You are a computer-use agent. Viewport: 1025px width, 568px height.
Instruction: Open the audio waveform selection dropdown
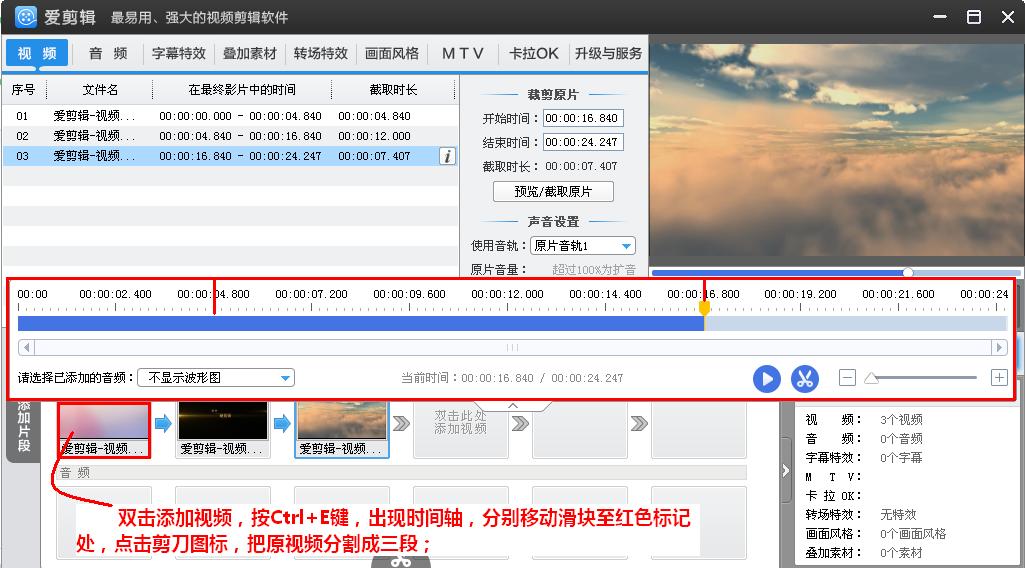point(216,378)
